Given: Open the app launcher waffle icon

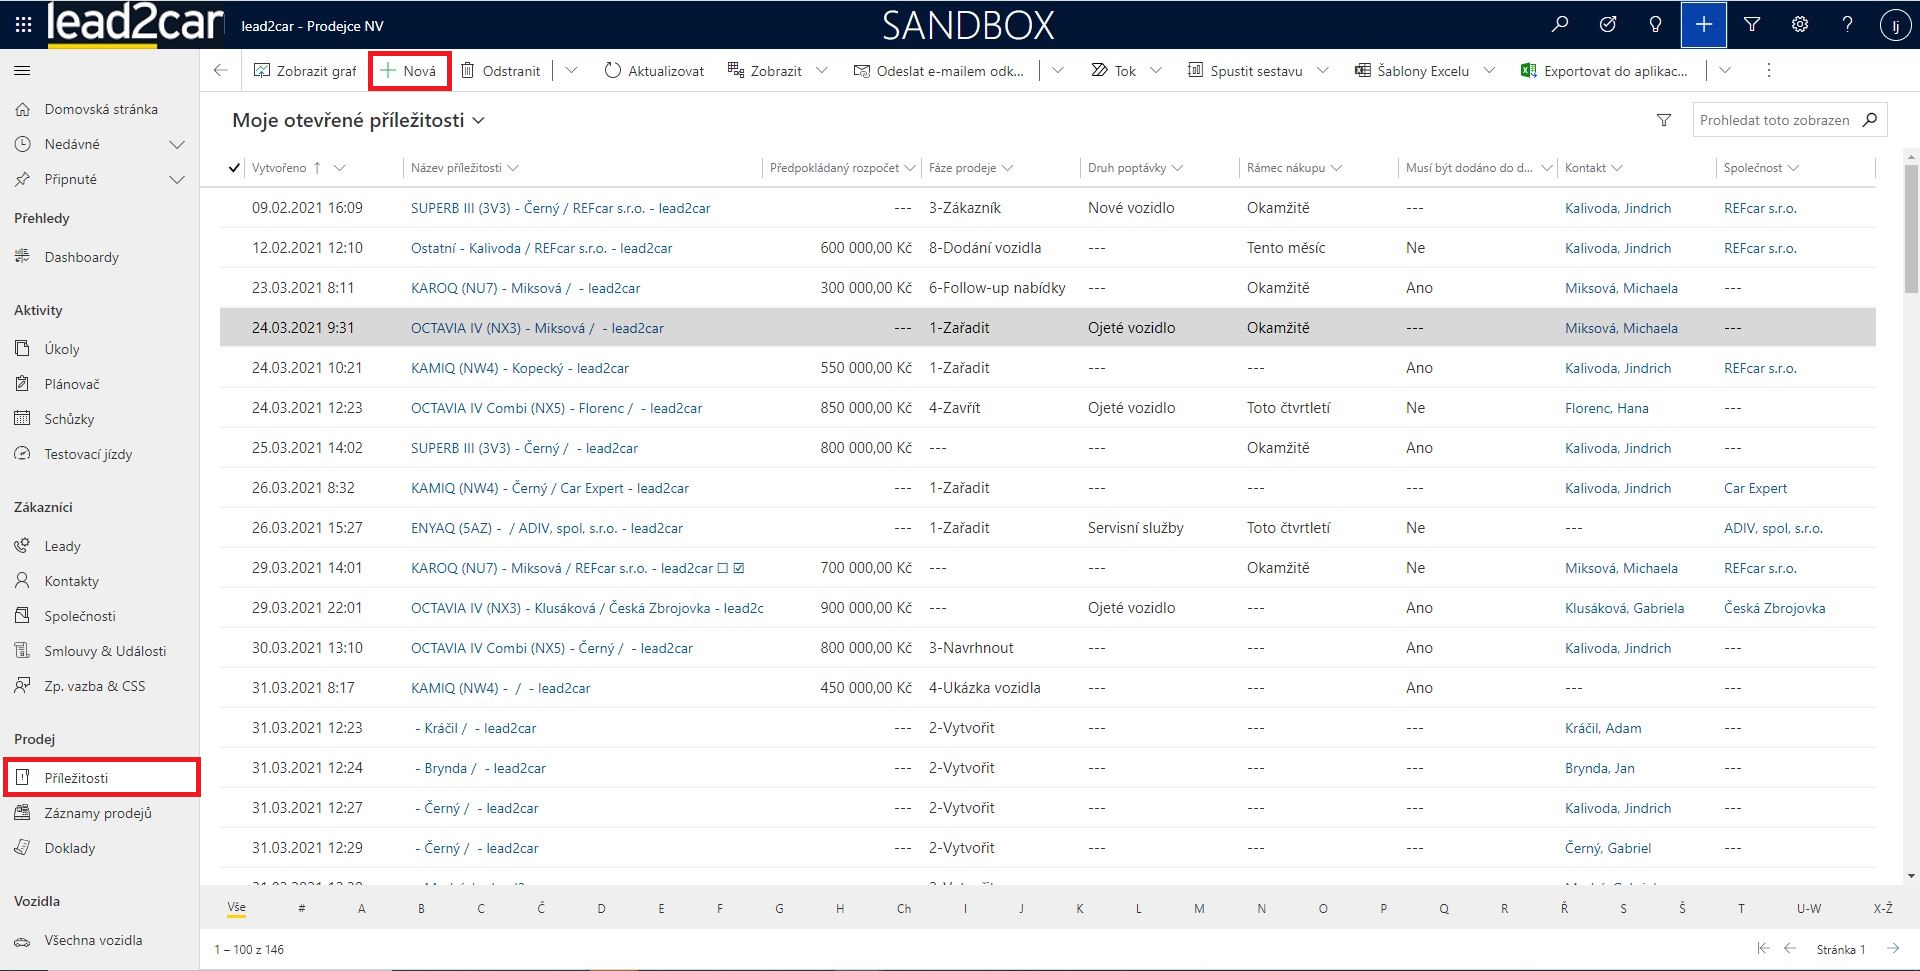Looking at the screenshot, I should click(23, 25).
